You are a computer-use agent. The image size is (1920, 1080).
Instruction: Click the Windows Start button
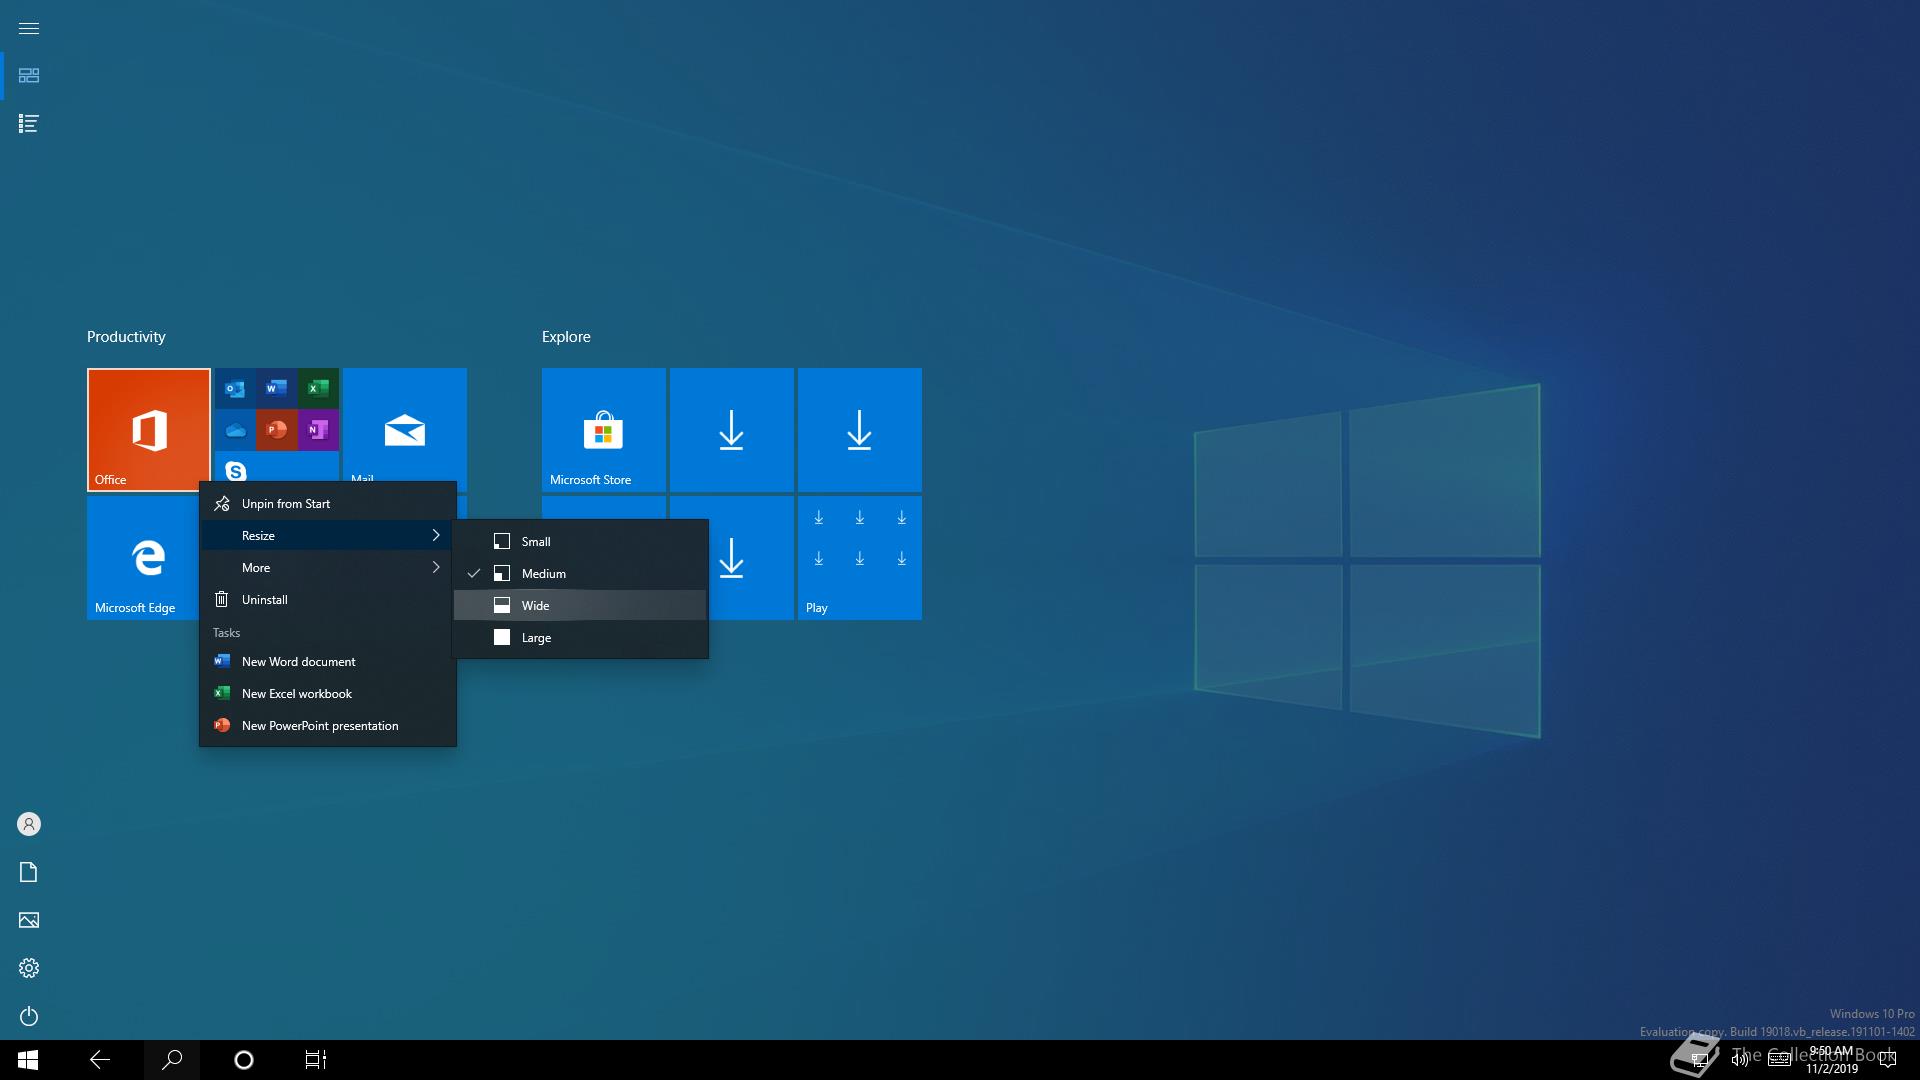click(x=28, y=1060)
